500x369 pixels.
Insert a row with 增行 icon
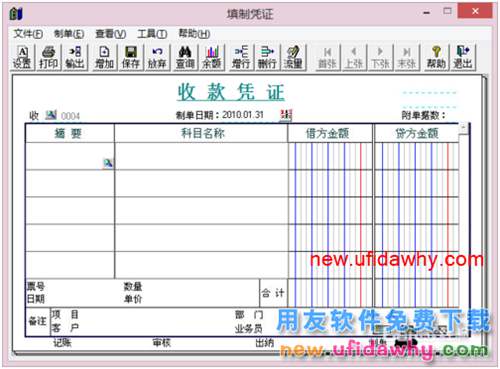[241, 57]
